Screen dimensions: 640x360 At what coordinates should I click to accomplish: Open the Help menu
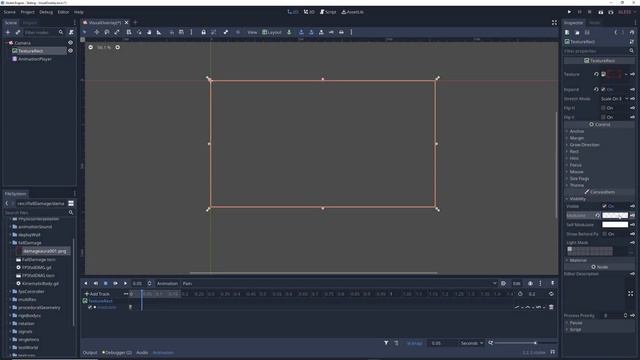(x=79, y=12)
